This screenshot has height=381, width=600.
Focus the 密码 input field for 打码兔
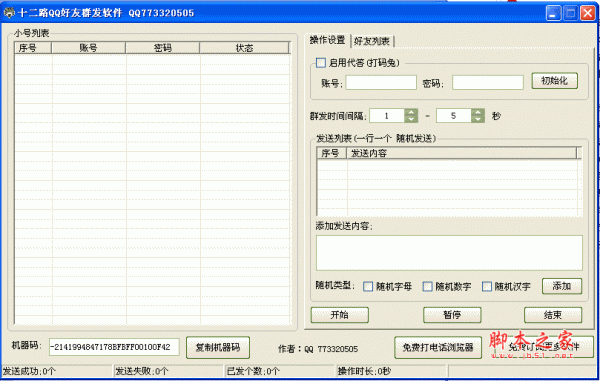[488, 83]
